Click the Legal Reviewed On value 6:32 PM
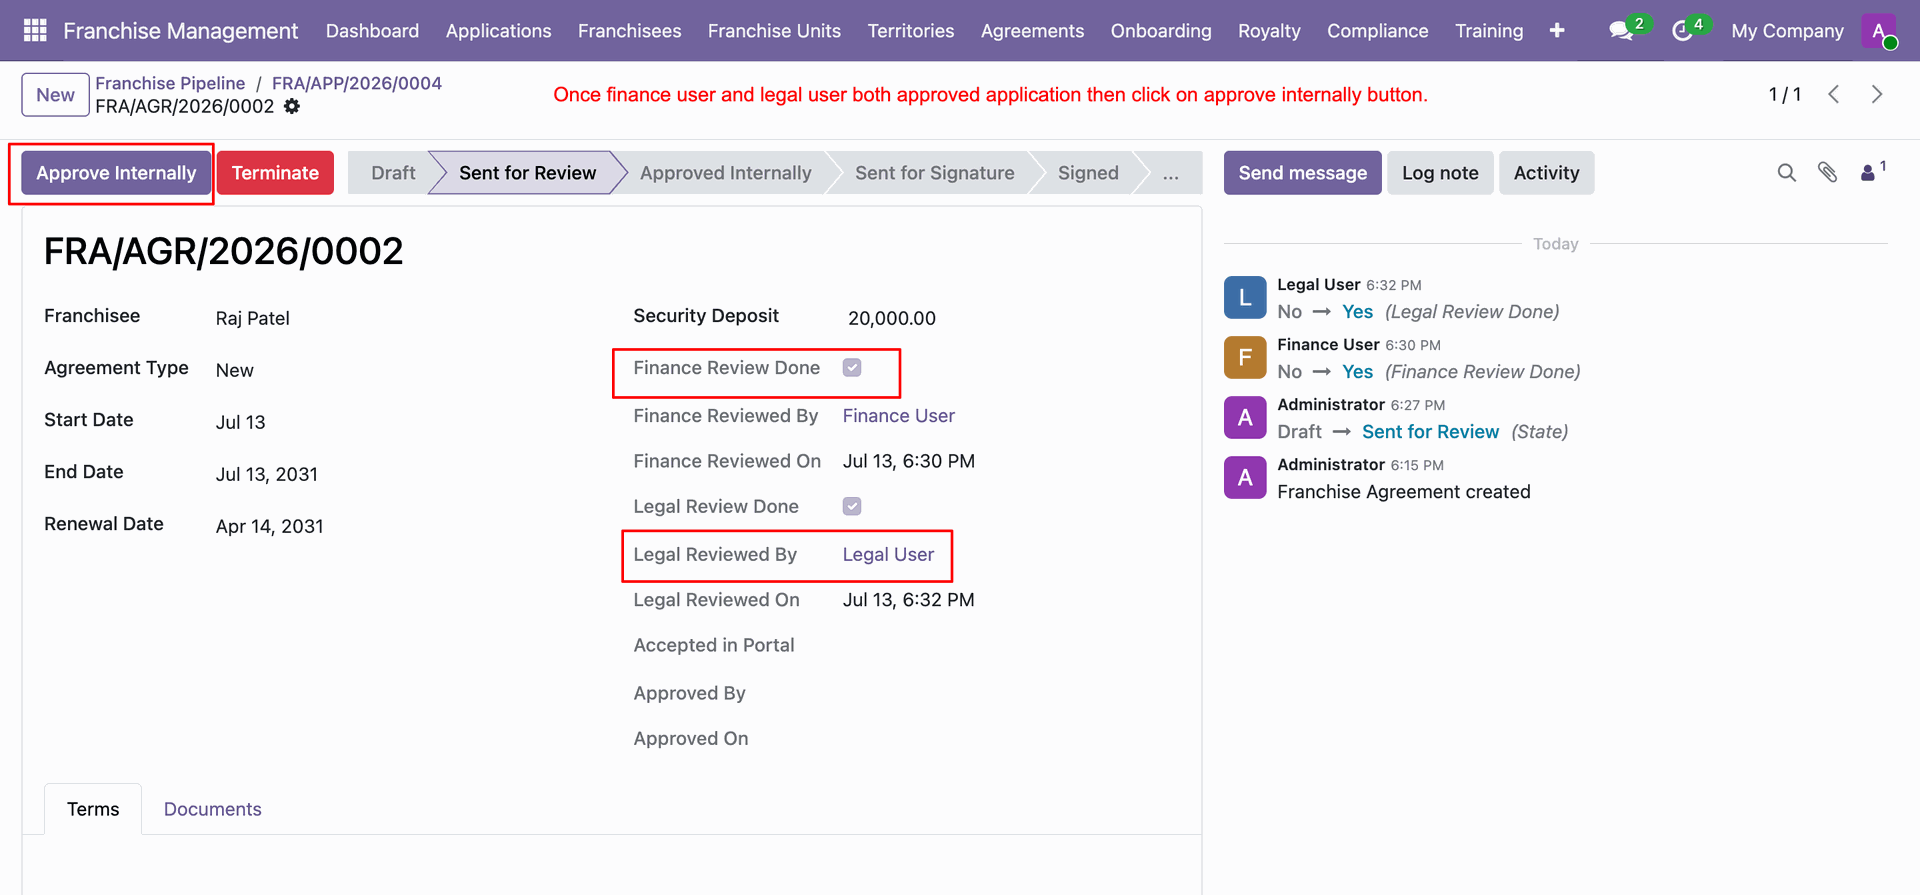This screenshot has height=895, width=1920. pyautogui.click(x=908, y=600)
